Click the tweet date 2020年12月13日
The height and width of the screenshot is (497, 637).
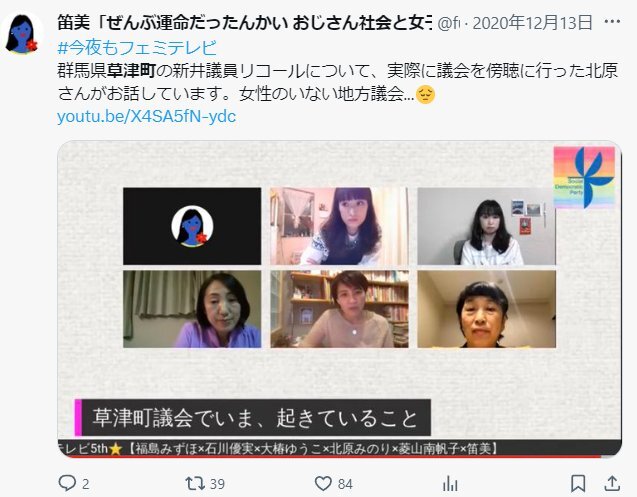pos(533,22)
